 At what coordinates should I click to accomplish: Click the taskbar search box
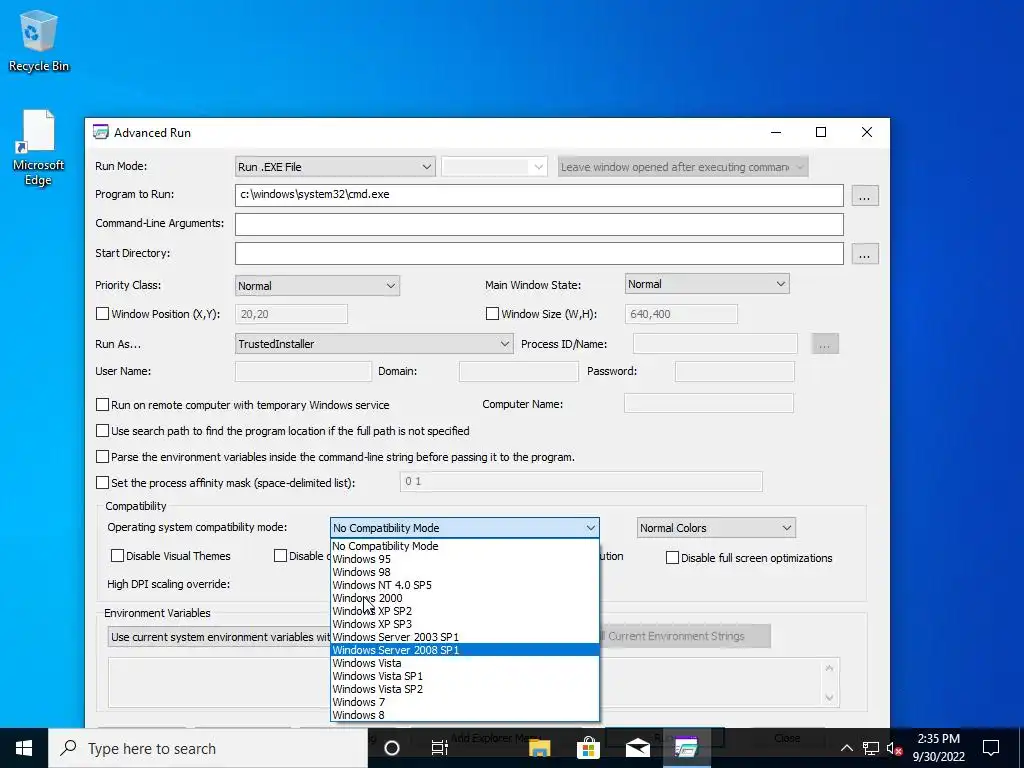coord(208,748)
